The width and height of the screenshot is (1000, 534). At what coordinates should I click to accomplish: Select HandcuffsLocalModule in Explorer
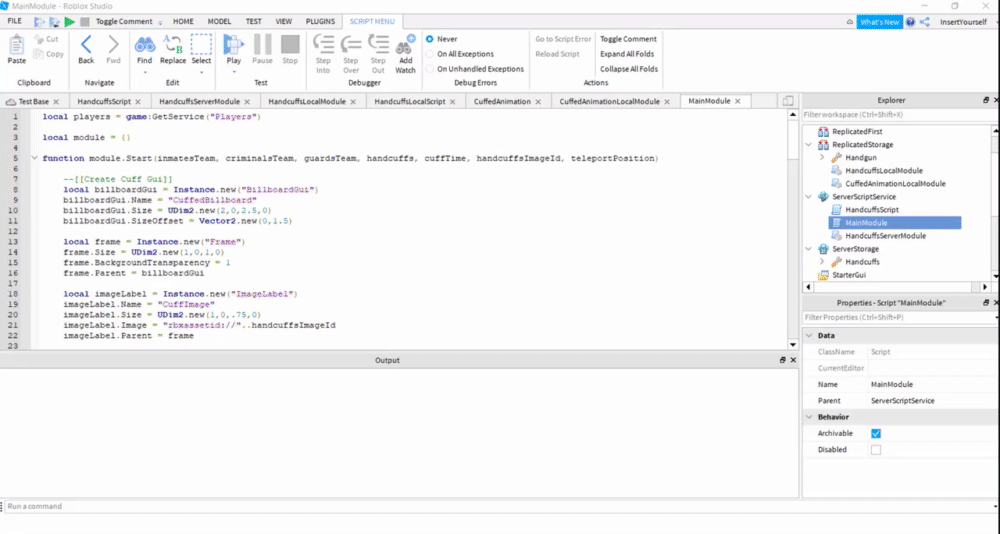883,170
